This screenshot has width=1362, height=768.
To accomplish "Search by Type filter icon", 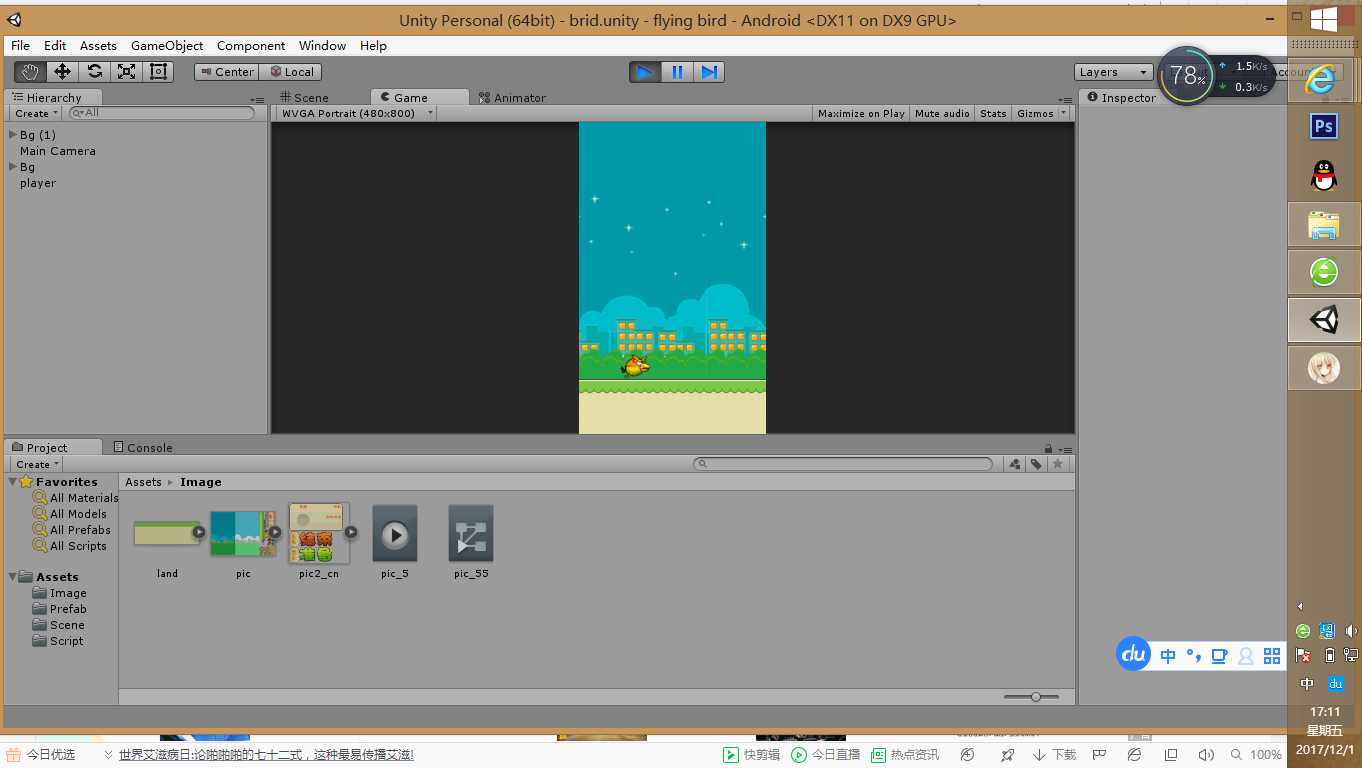I will [x=1015, y=464].
